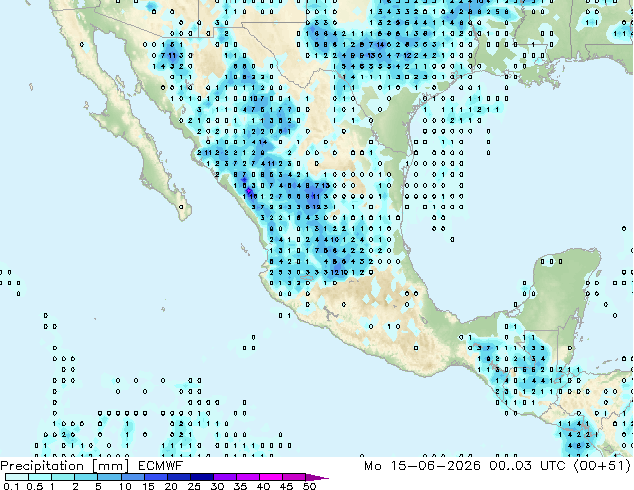Viewport: 634px width, 490px height.
Task: Click the legend label '40'
Action: 263,486
